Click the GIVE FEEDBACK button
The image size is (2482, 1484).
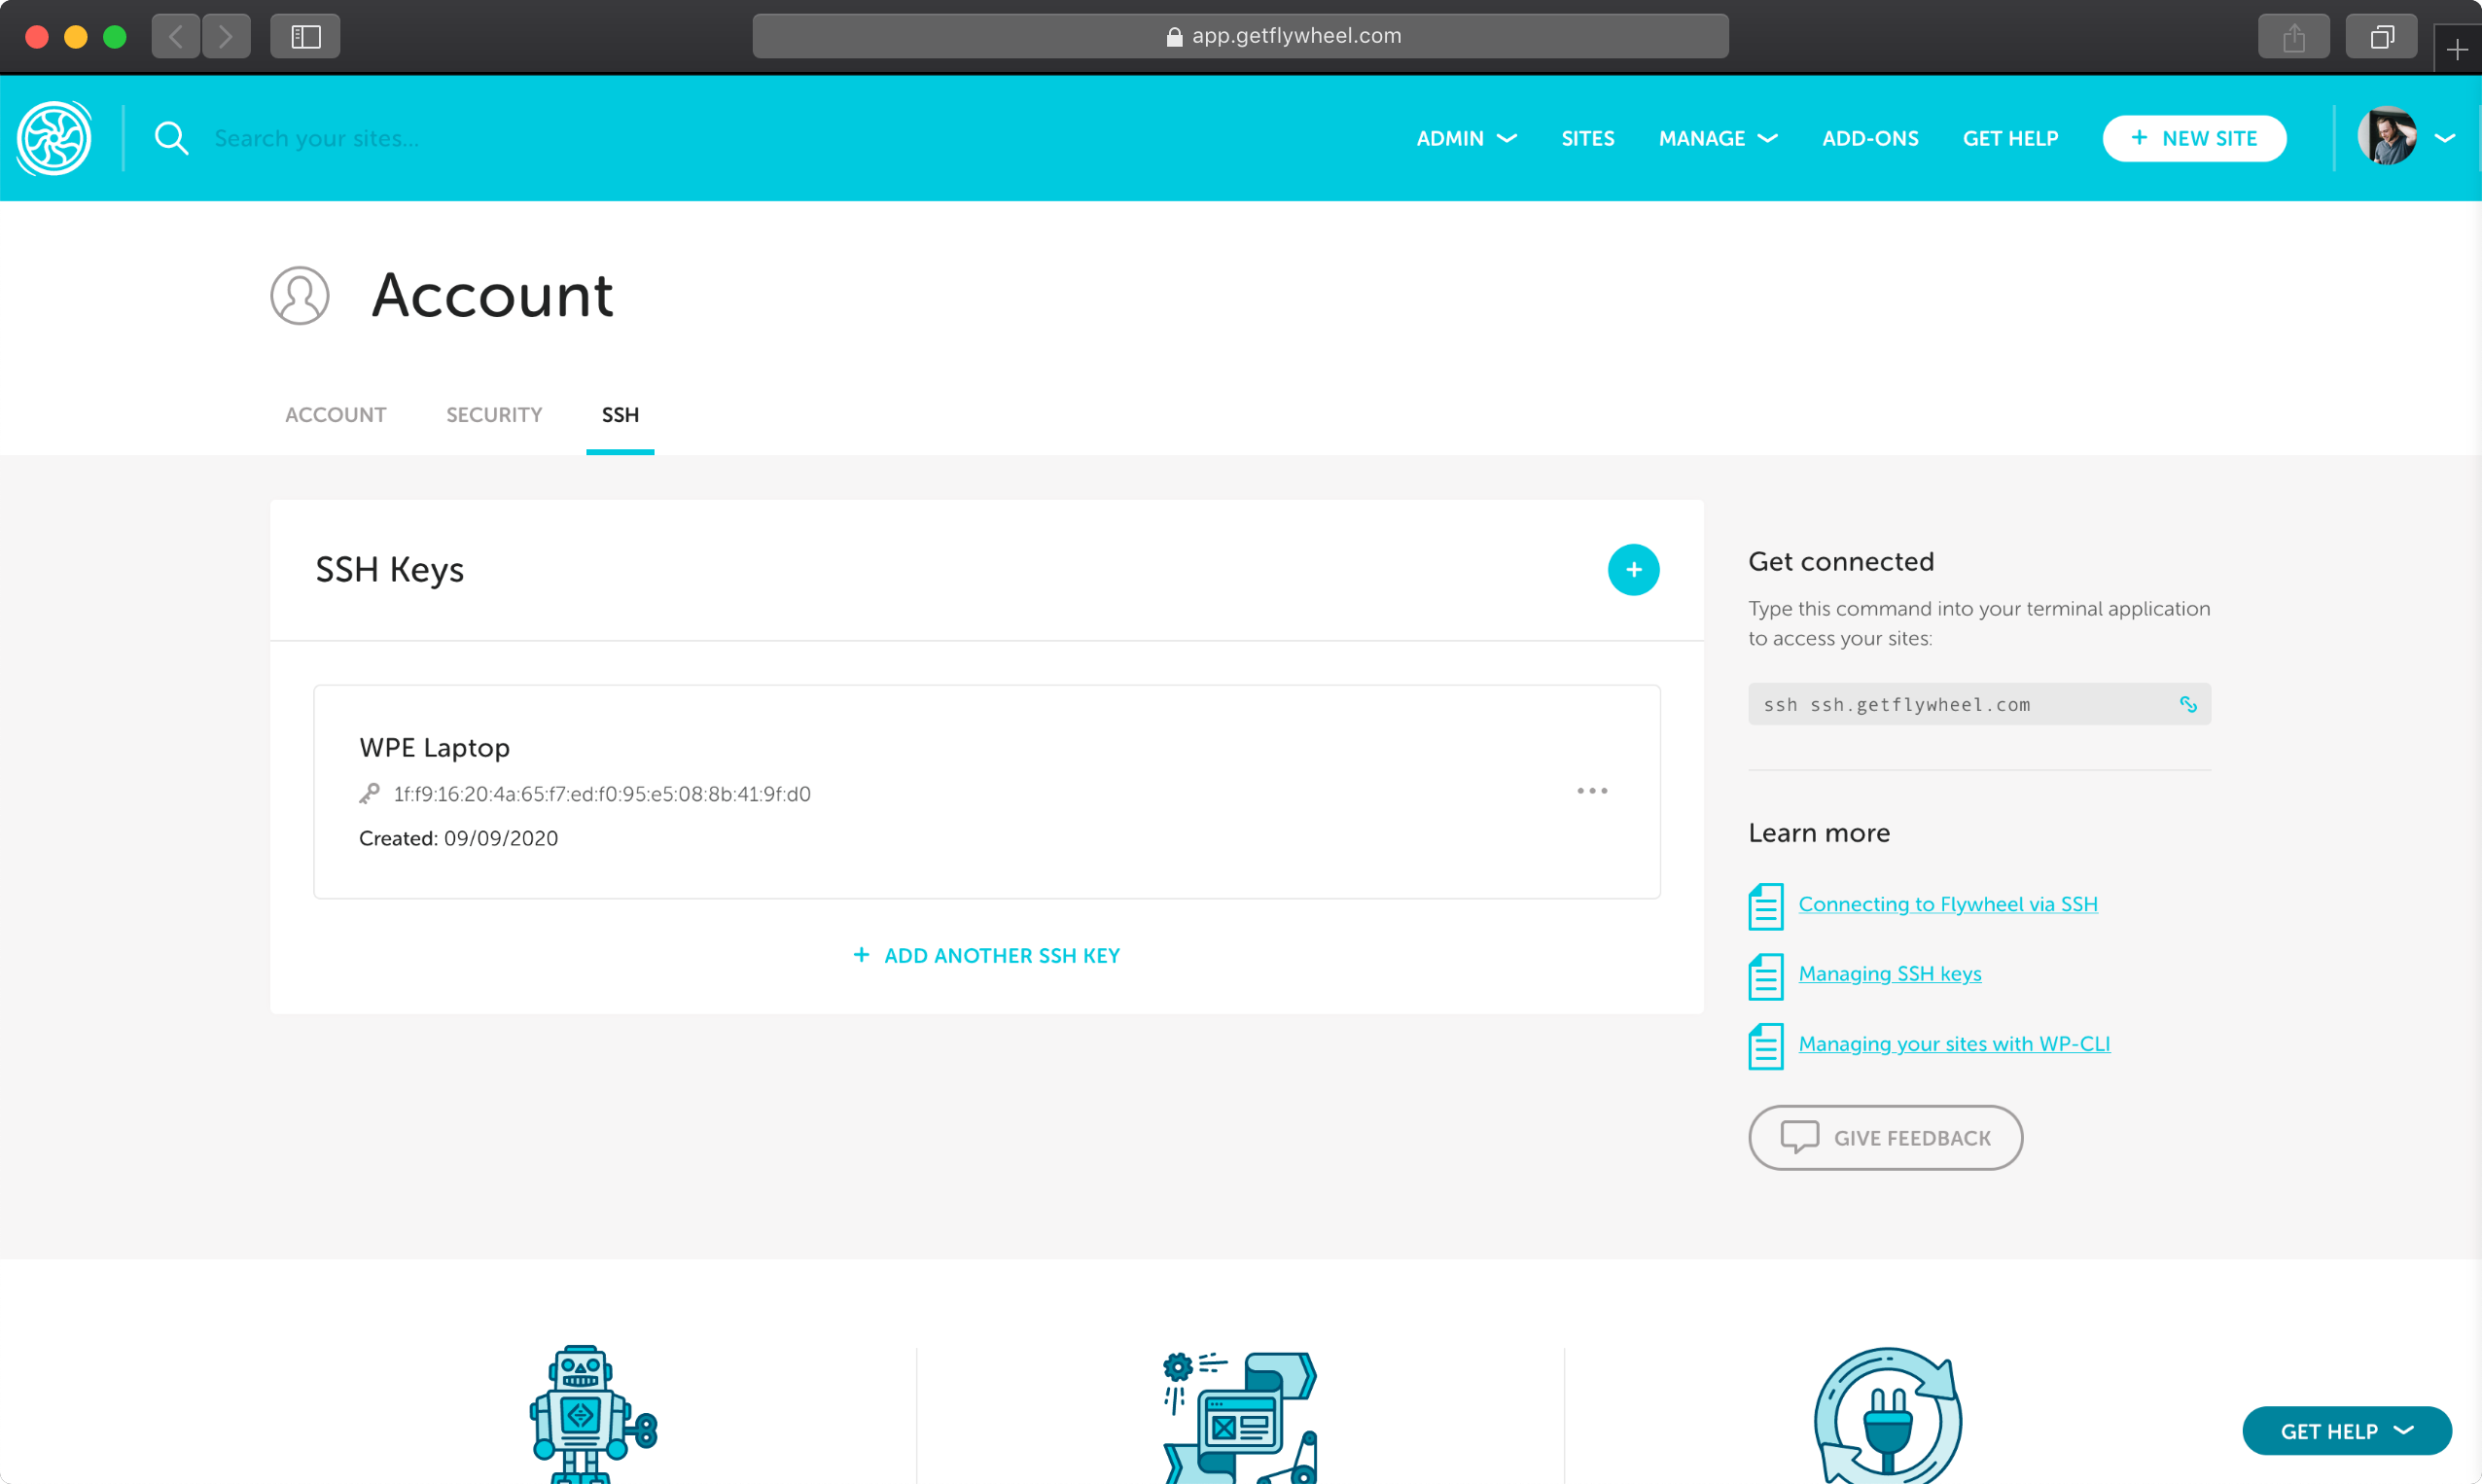(1885, 1138)
